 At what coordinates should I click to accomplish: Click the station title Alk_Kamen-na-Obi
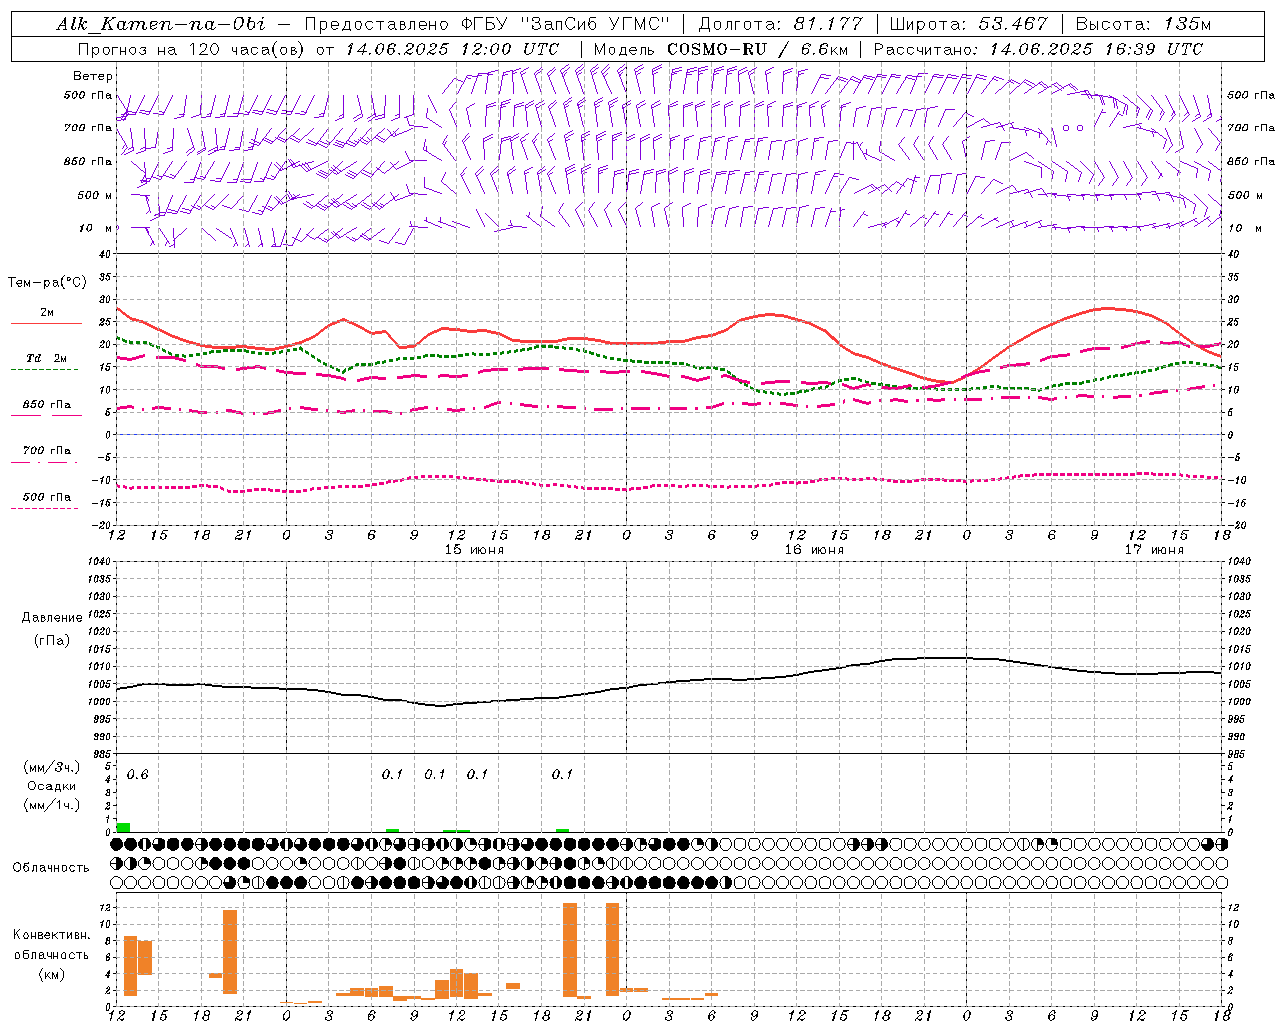pyautogui.click(x=161, y=24)
